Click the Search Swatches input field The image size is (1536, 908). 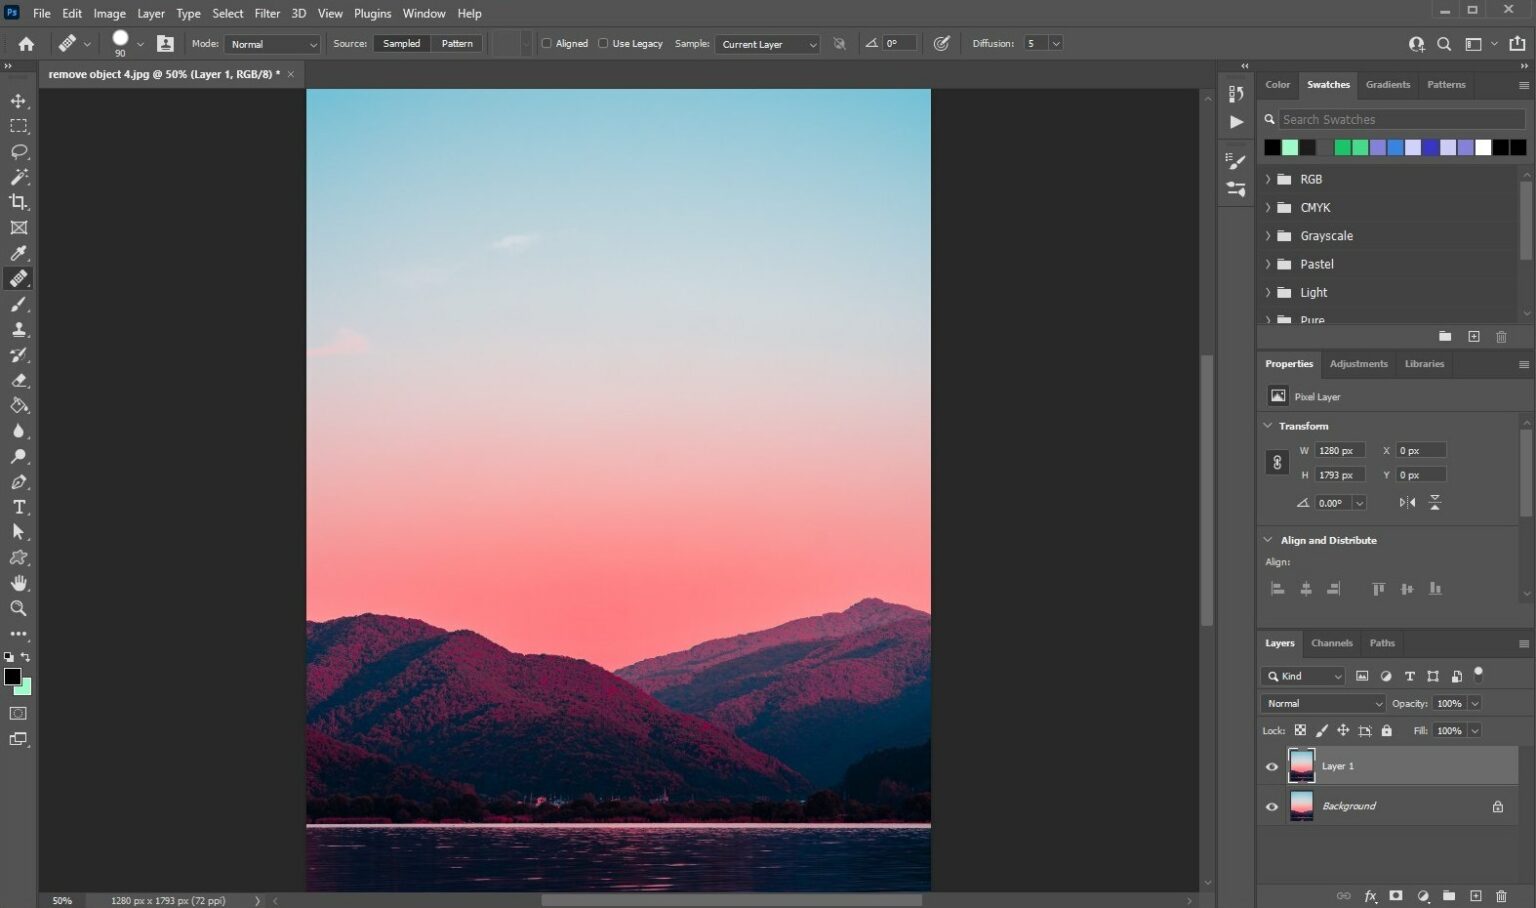1398,119
